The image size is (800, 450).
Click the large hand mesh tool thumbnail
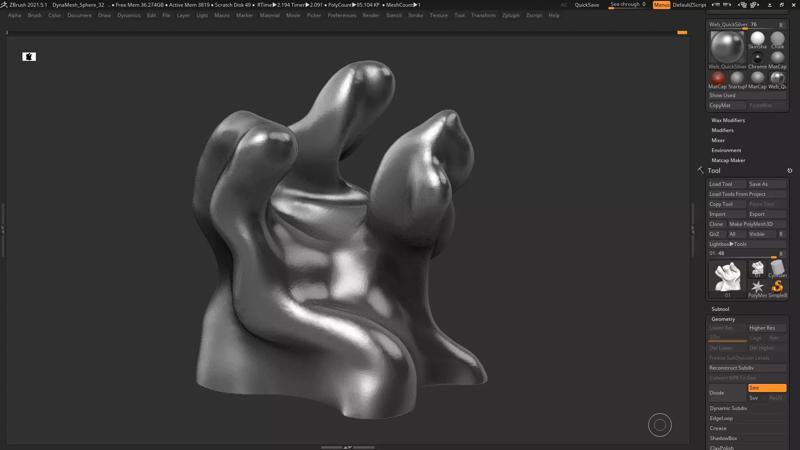[727, 277]
